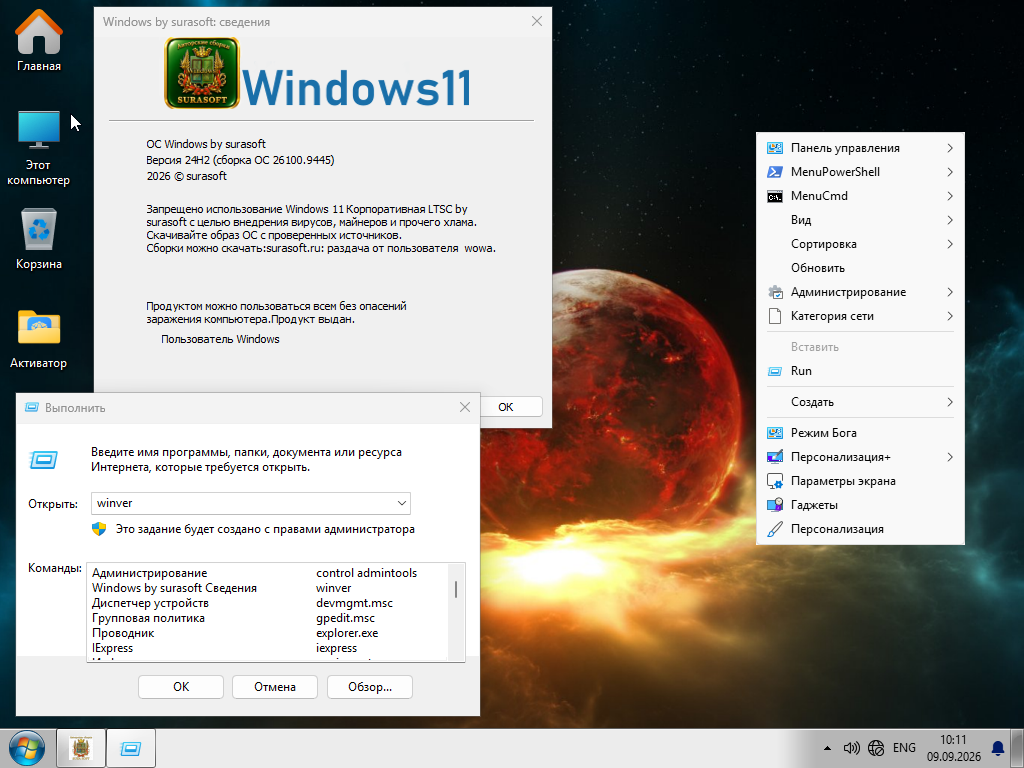This screenshot has height=768, width=1024.
Task: Click the Обзор... button in Run dialog
Action: (370, 687)
